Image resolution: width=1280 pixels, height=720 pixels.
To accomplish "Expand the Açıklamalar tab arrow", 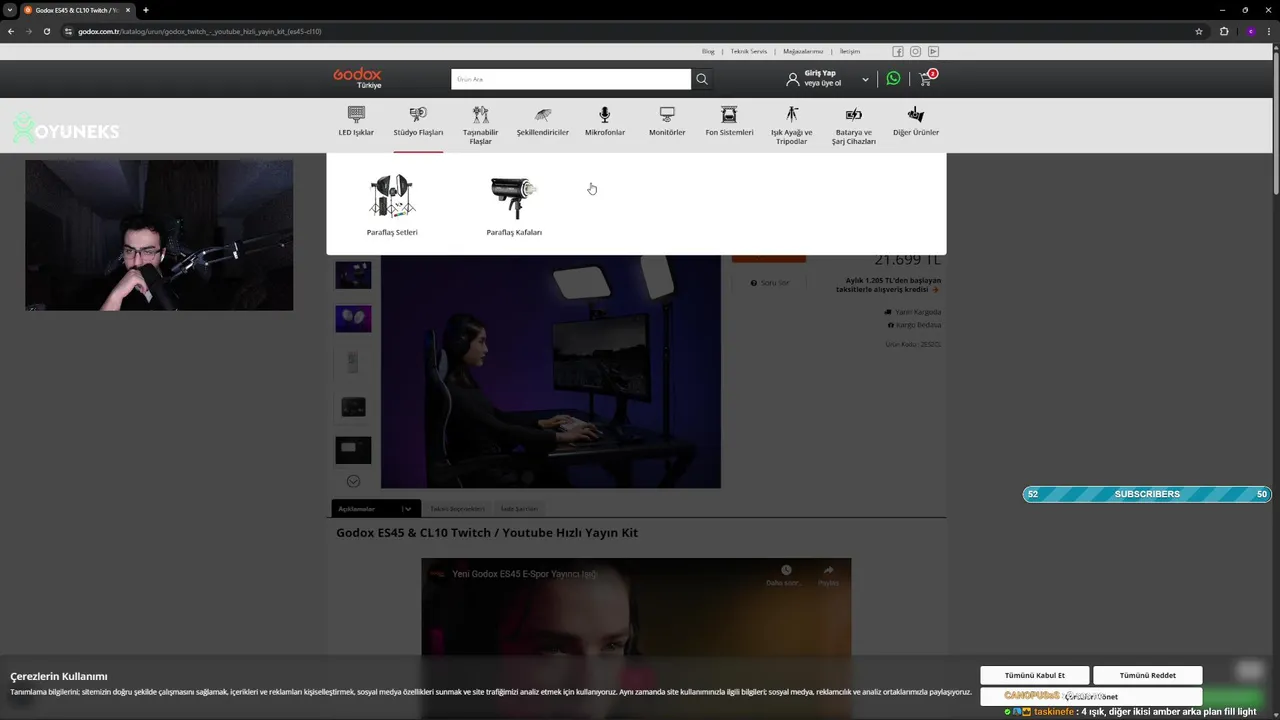I will coord(407,509).
